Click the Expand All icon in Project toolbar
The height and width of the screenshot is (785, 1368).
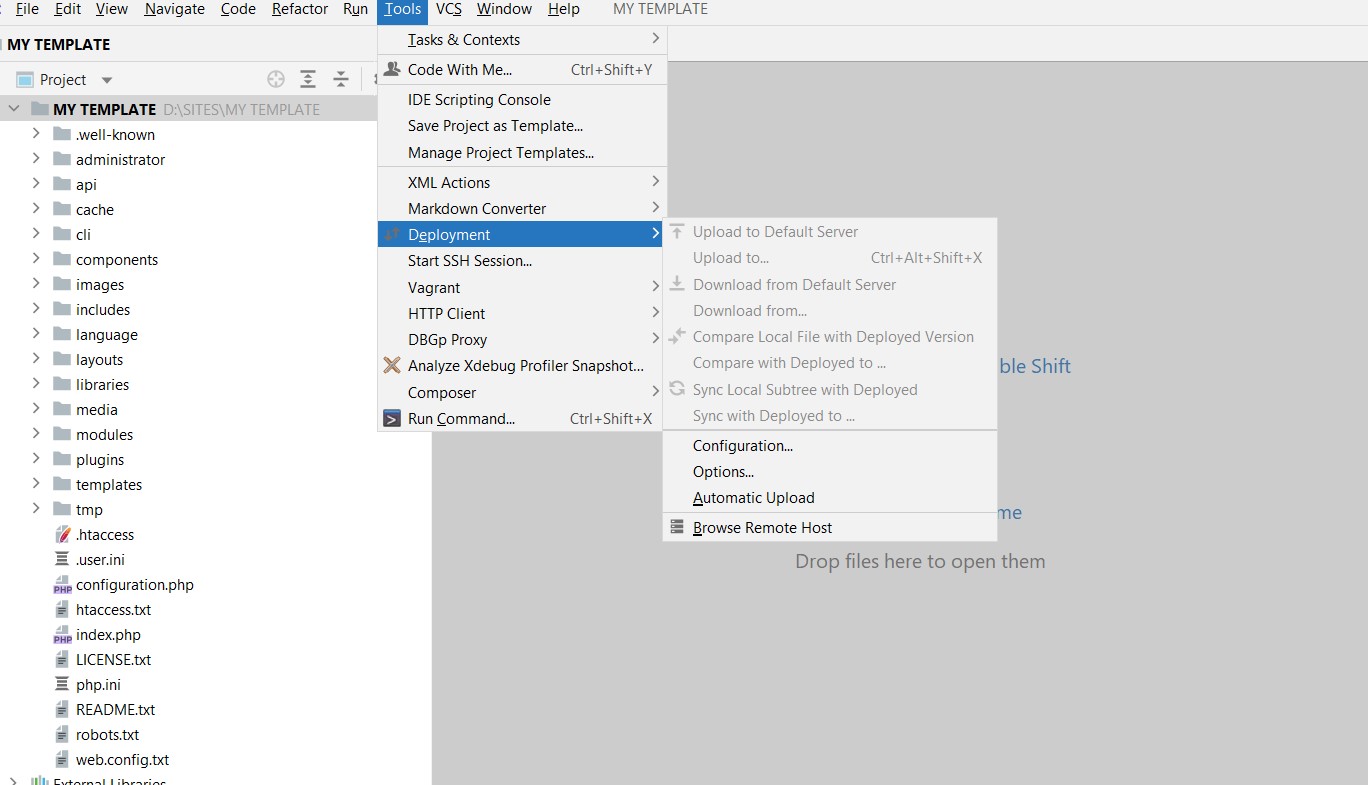point(308,79)
